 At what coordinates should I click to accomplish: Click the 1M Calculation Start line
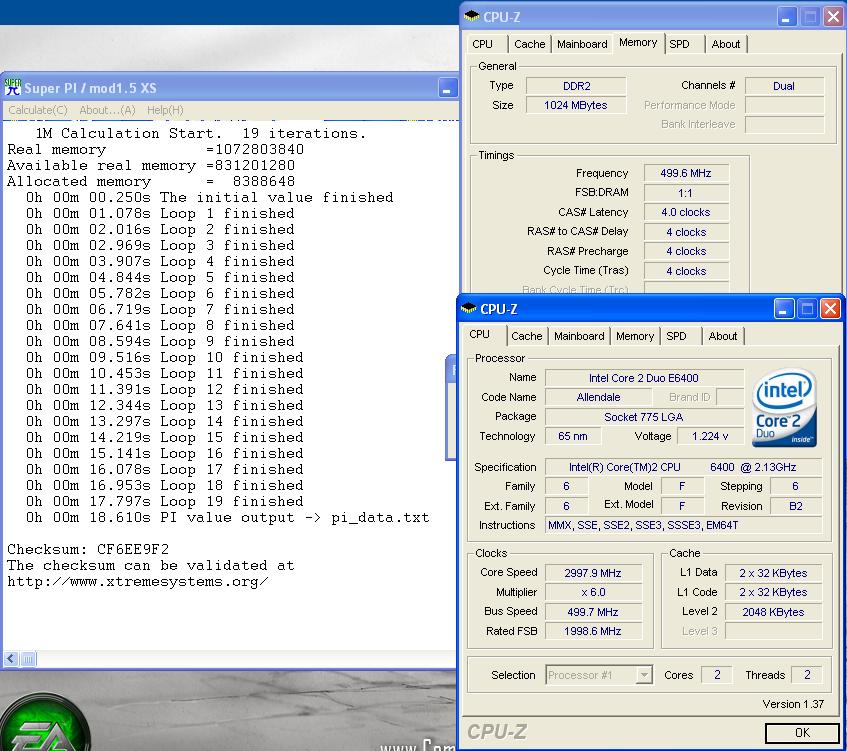[201, 133]
